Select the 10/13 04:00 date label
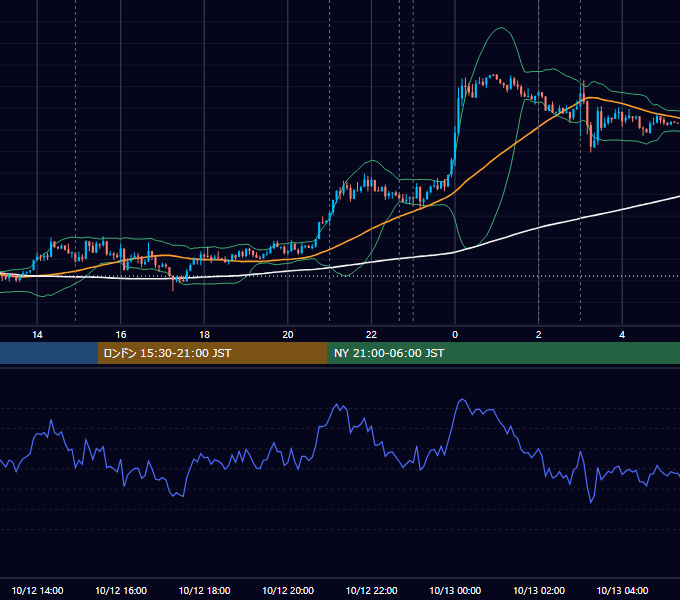This screenshot has width=680, height=600. (622, 591)
